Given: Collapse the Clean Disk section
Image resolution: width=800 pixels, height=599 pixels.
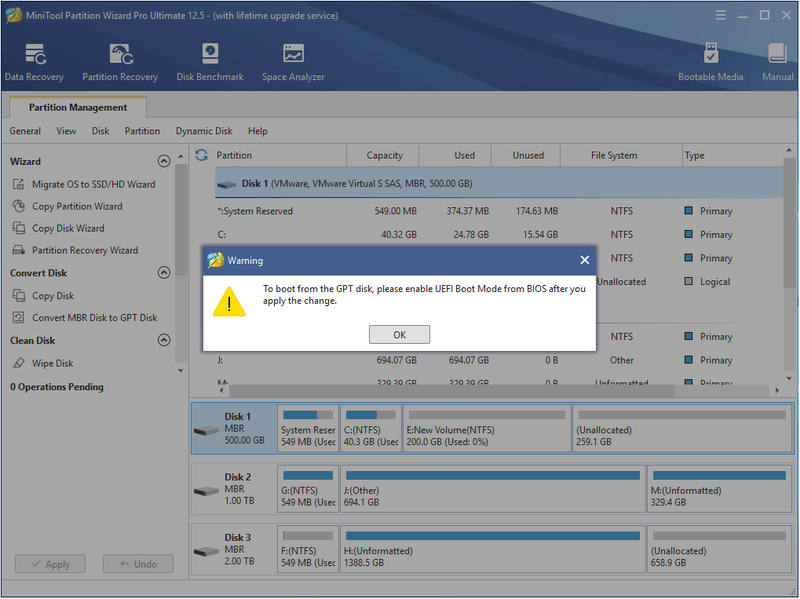Looking at the screenshot, I should pyautogui.click(x=164, y=340).
